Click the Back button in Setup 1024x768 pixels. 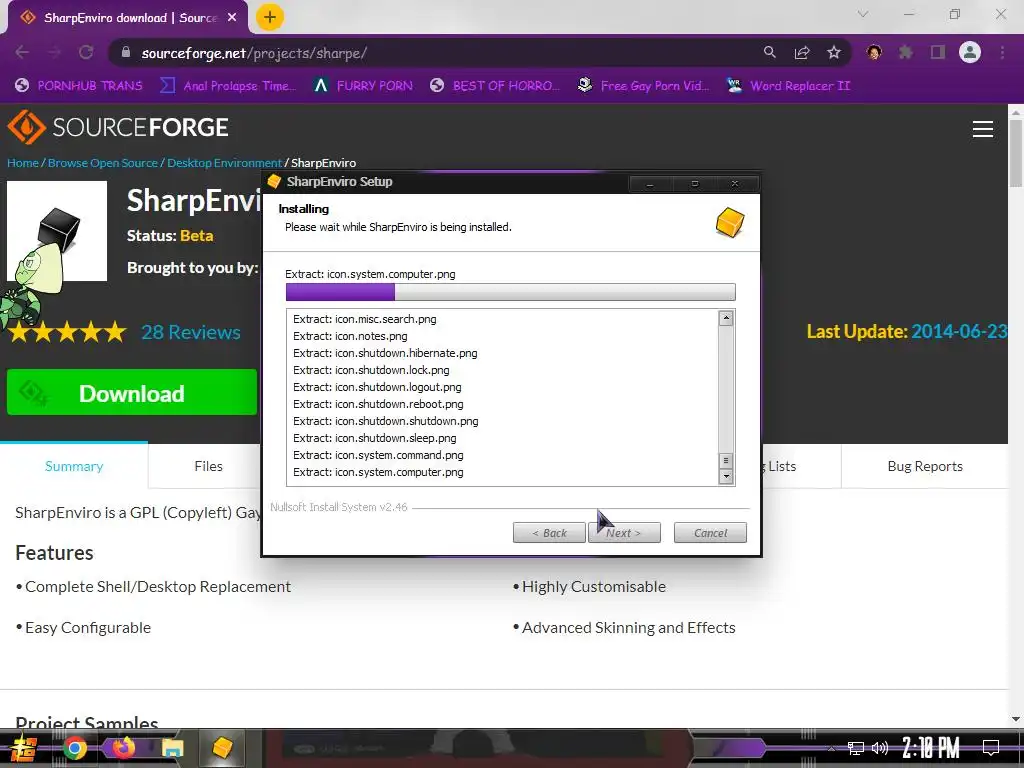pos(549,533)
